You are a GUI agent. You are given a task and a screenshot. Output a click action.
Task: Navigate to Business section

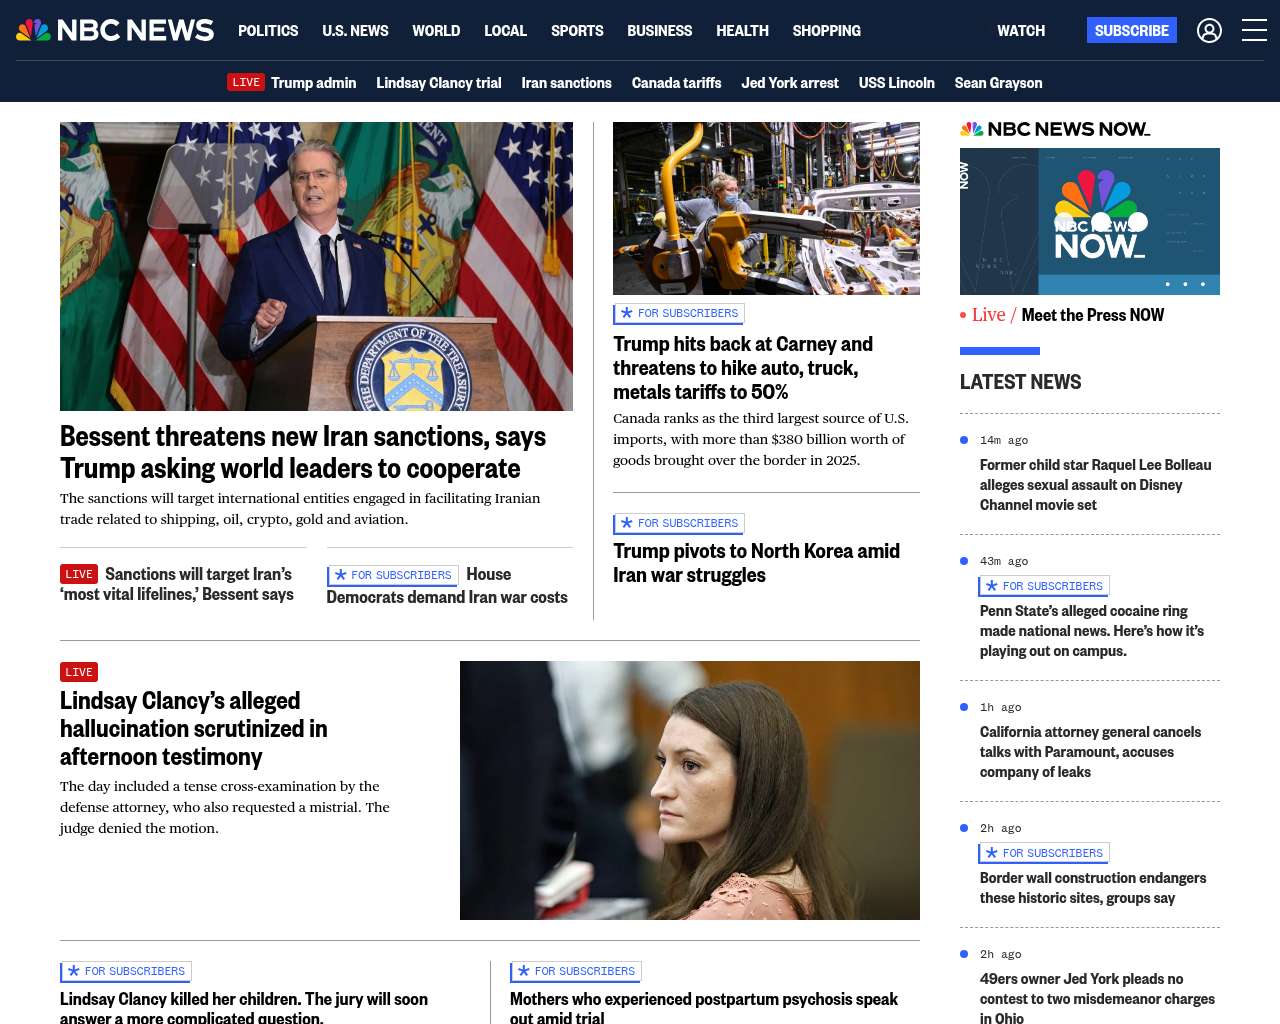point(659,31)
